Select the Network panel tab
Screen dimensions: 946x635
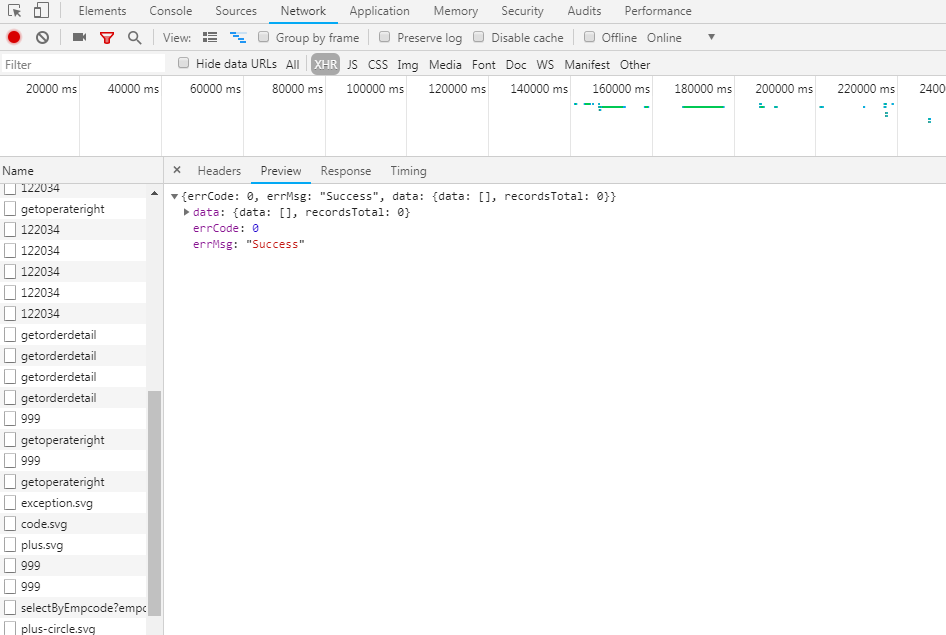pos(303,11)
